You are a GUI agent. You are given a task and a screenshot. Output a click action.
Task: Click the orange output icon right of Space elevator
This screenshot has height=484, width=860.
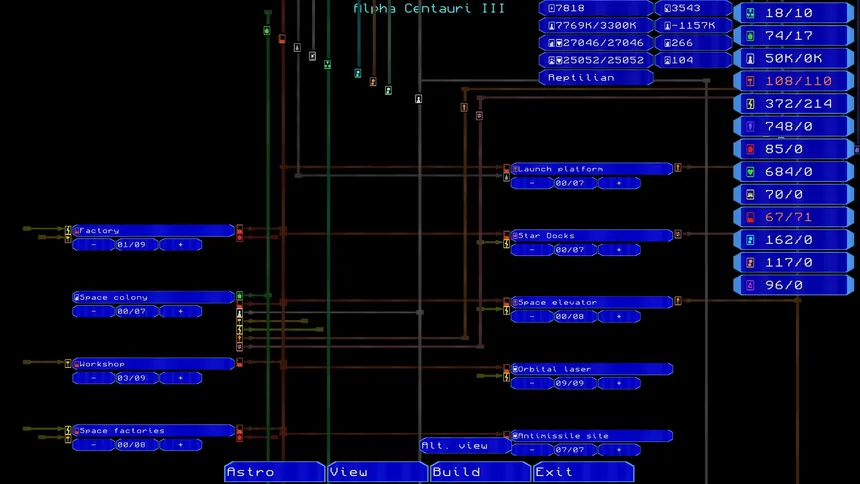click(678, 301)
